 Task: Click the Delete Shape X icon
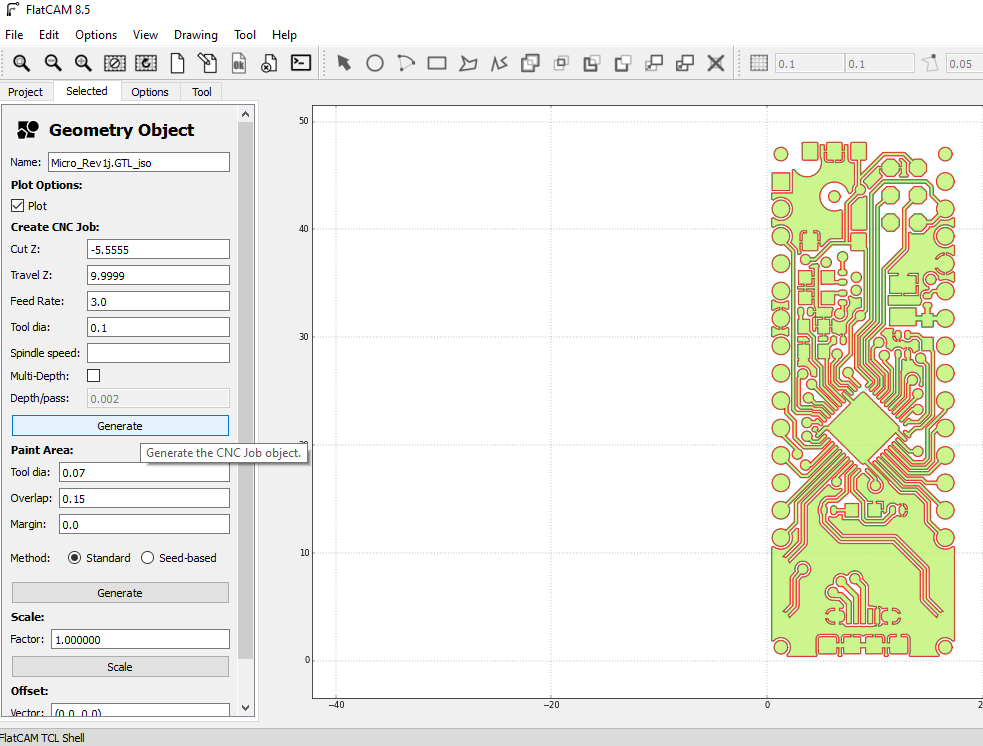716,63
